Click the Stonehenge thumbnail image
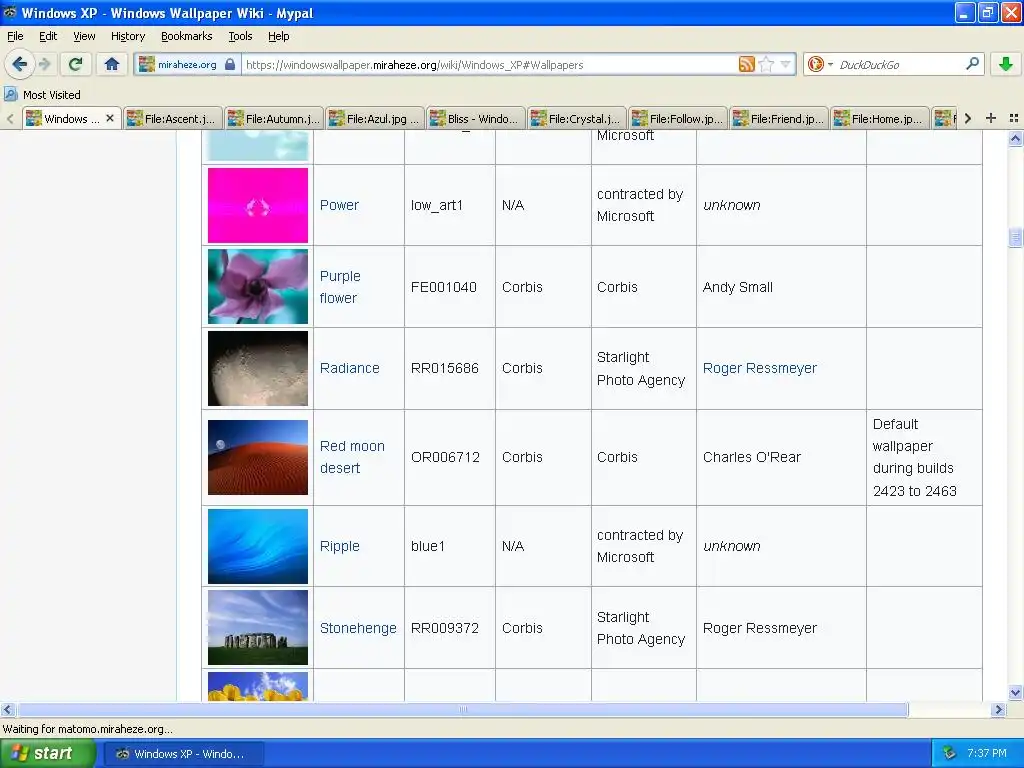The height and width of the screenshot is (768, 1024). (257, 628)
